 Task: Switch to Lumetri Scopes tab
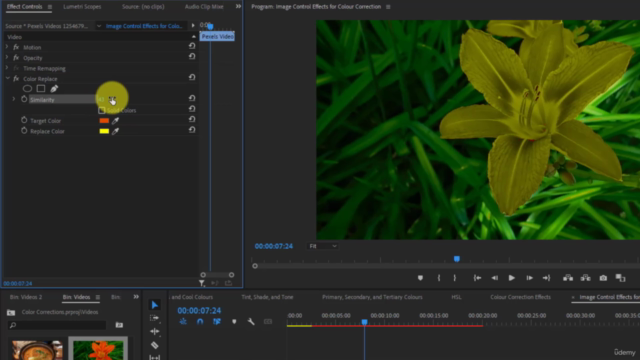82,7
